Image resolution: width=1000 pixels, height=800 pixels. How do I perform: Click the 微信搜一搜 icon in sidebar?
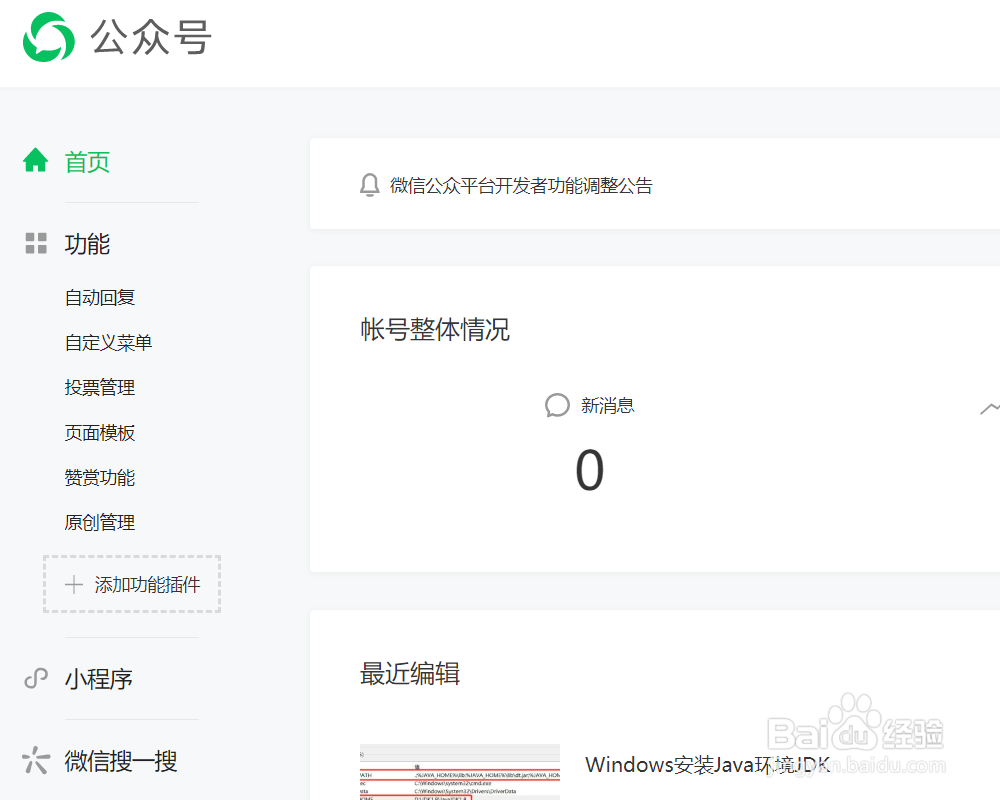pos(35,760)
